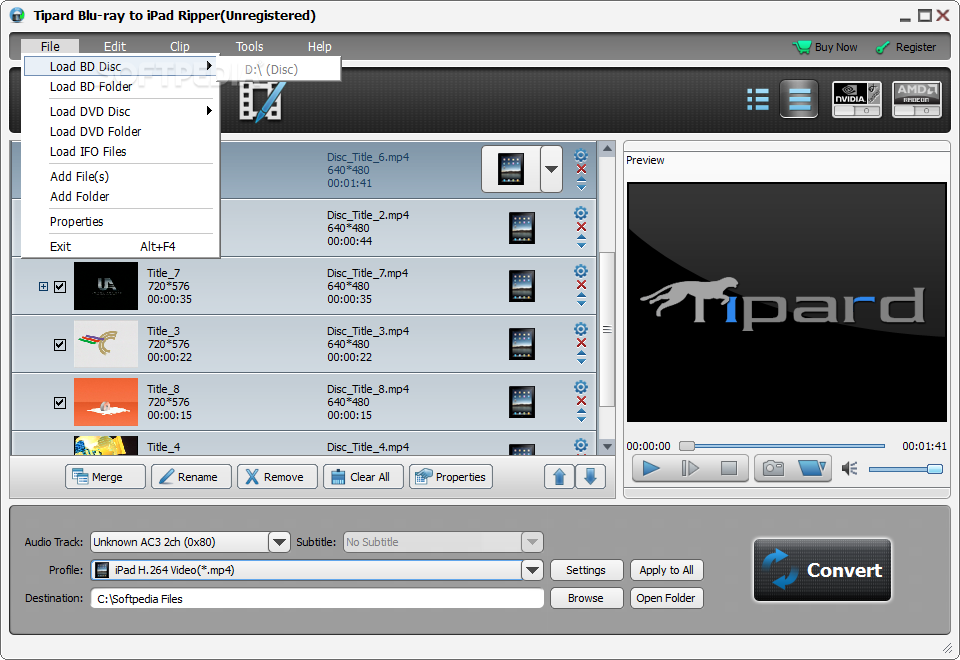Open the video Edit effect icon

(261, 101)
